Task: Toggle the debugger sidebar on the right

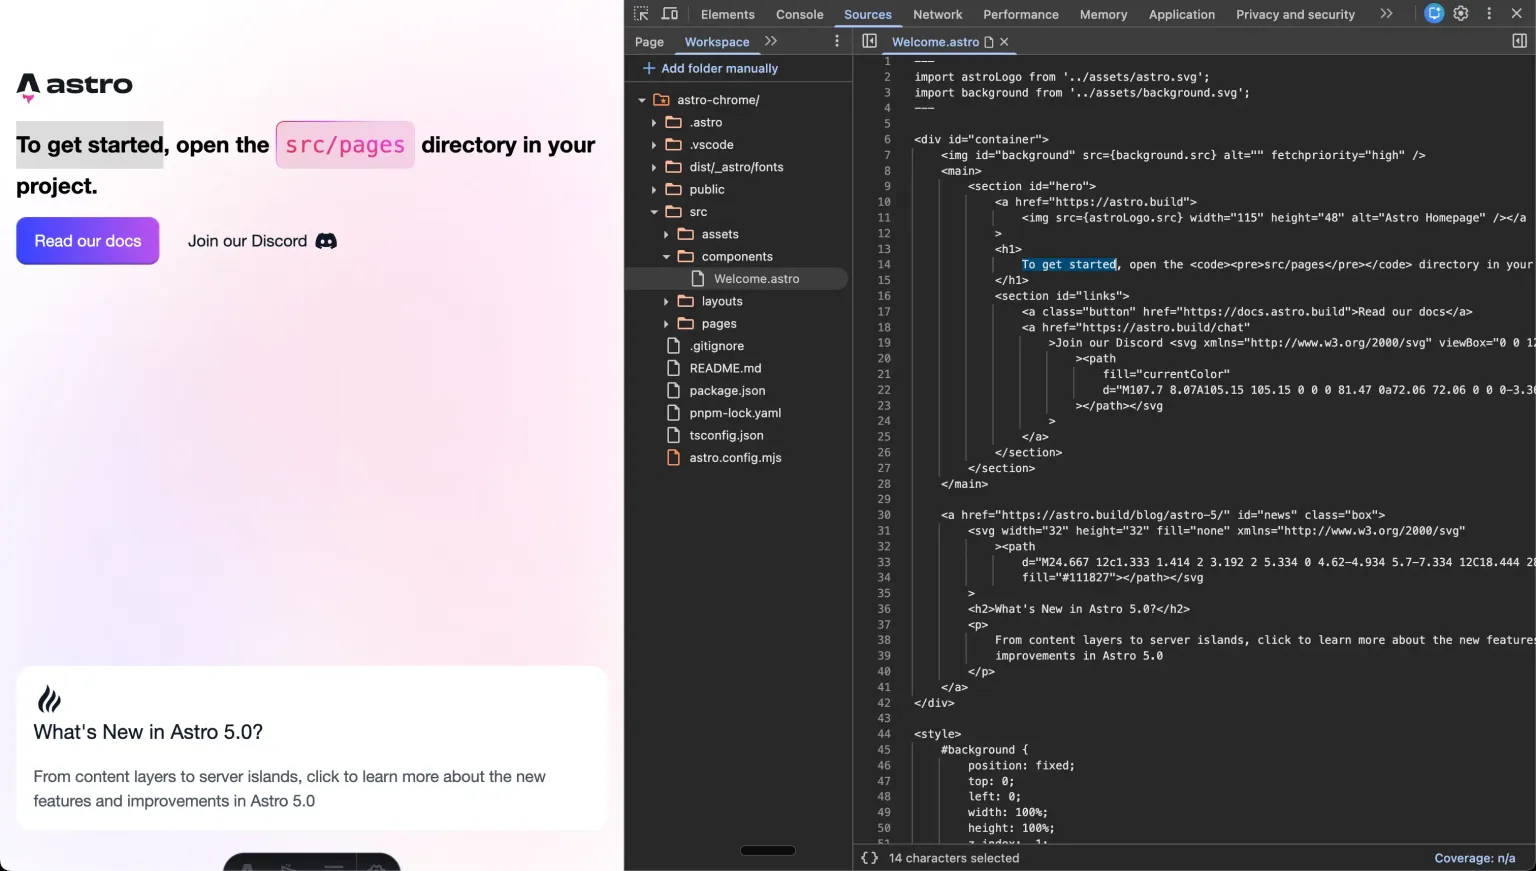Action: (1518, 41)
